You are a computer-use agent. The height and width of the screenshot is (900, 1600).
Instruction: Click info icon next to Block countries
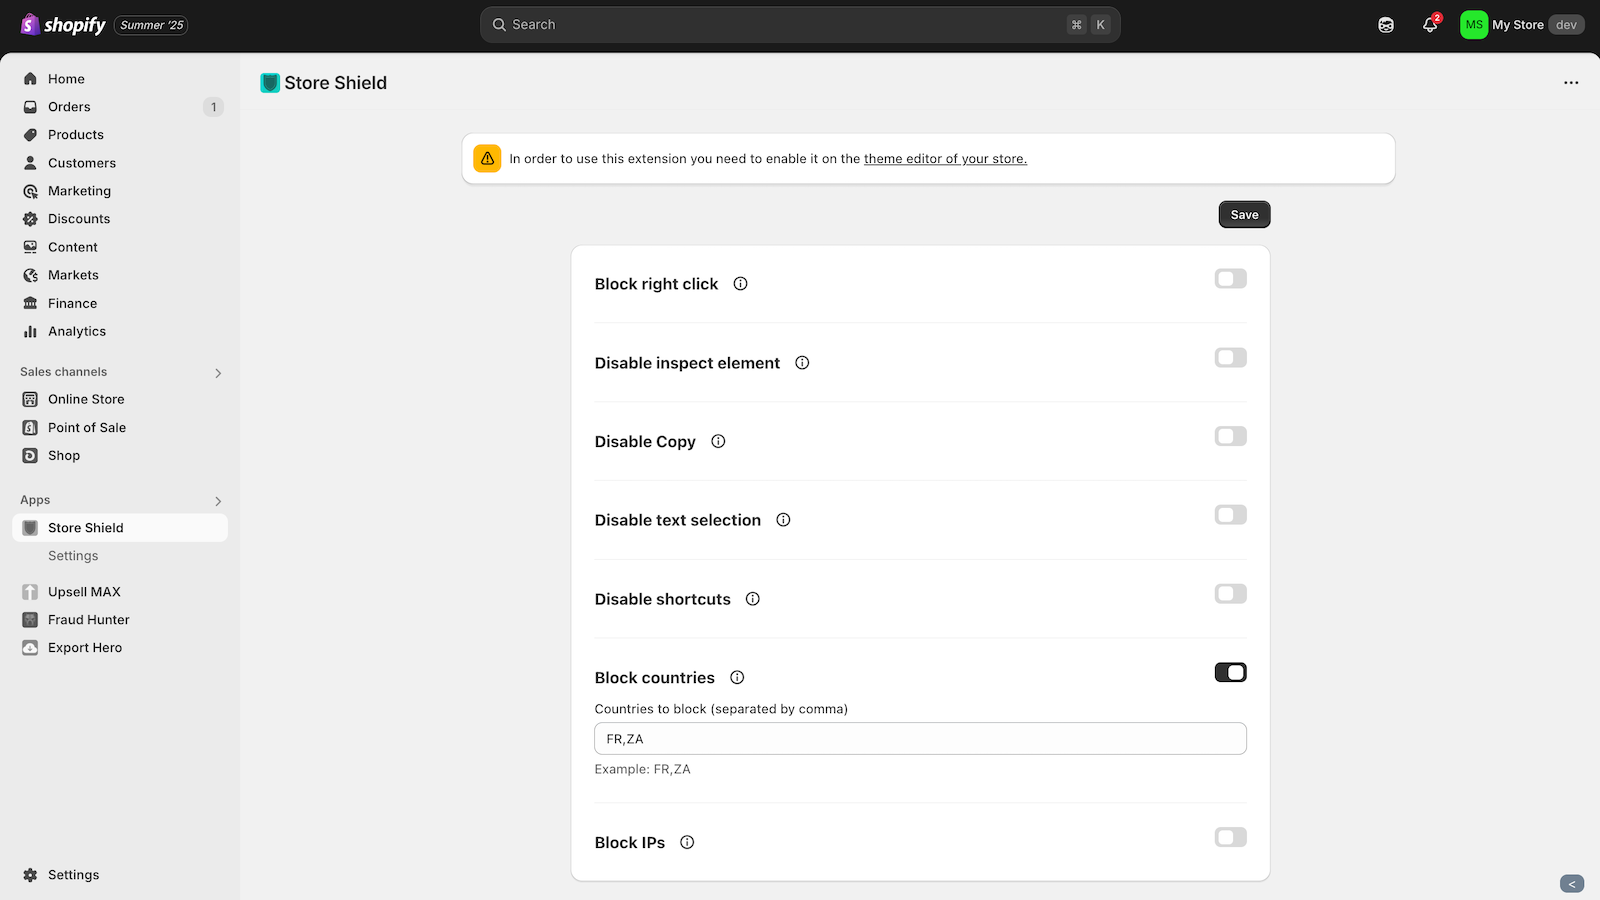737,678
